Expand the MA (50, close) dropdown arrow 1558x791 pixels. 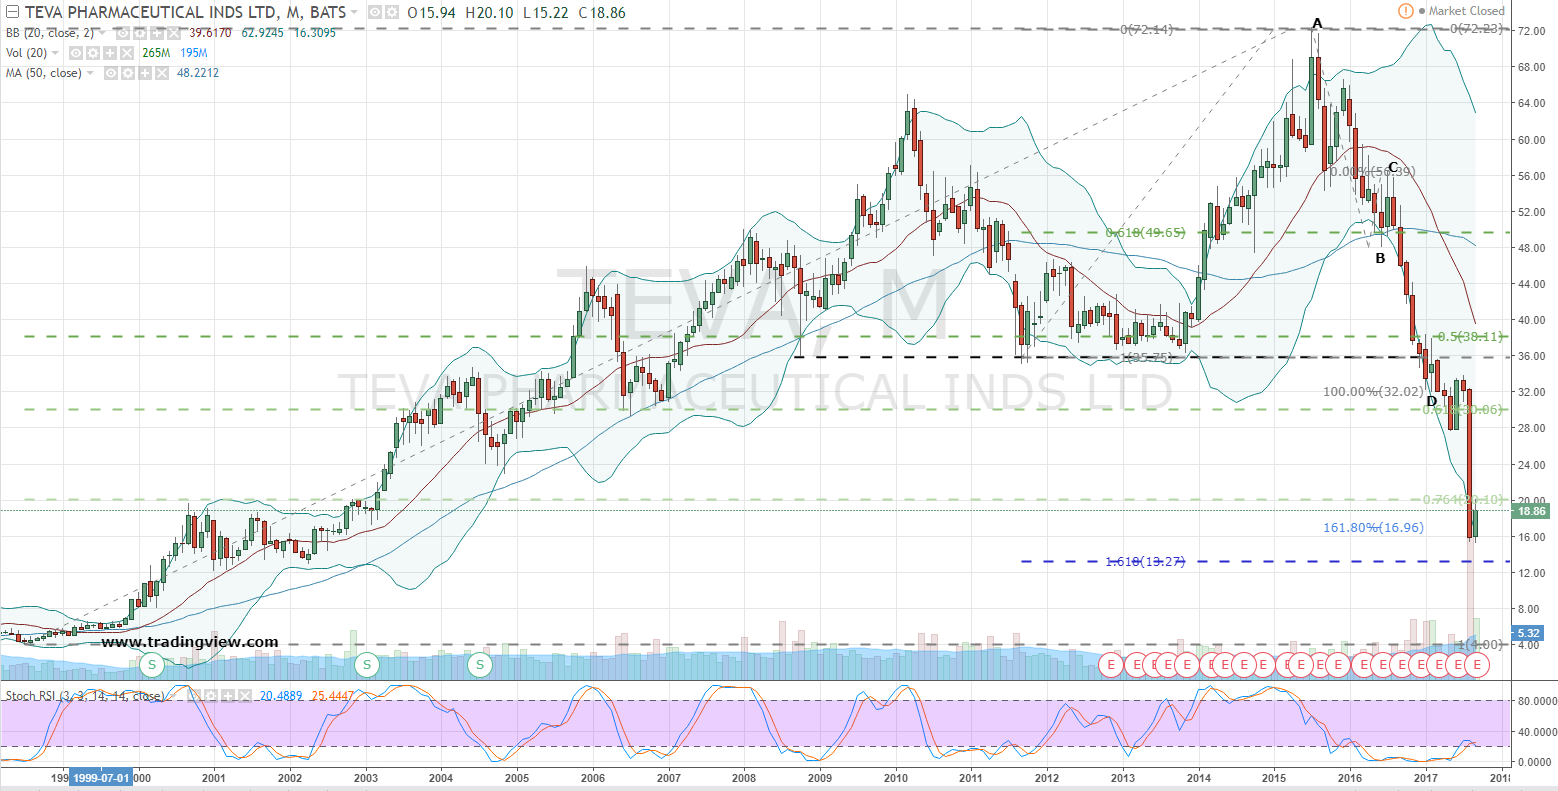(x=91, y=73)
